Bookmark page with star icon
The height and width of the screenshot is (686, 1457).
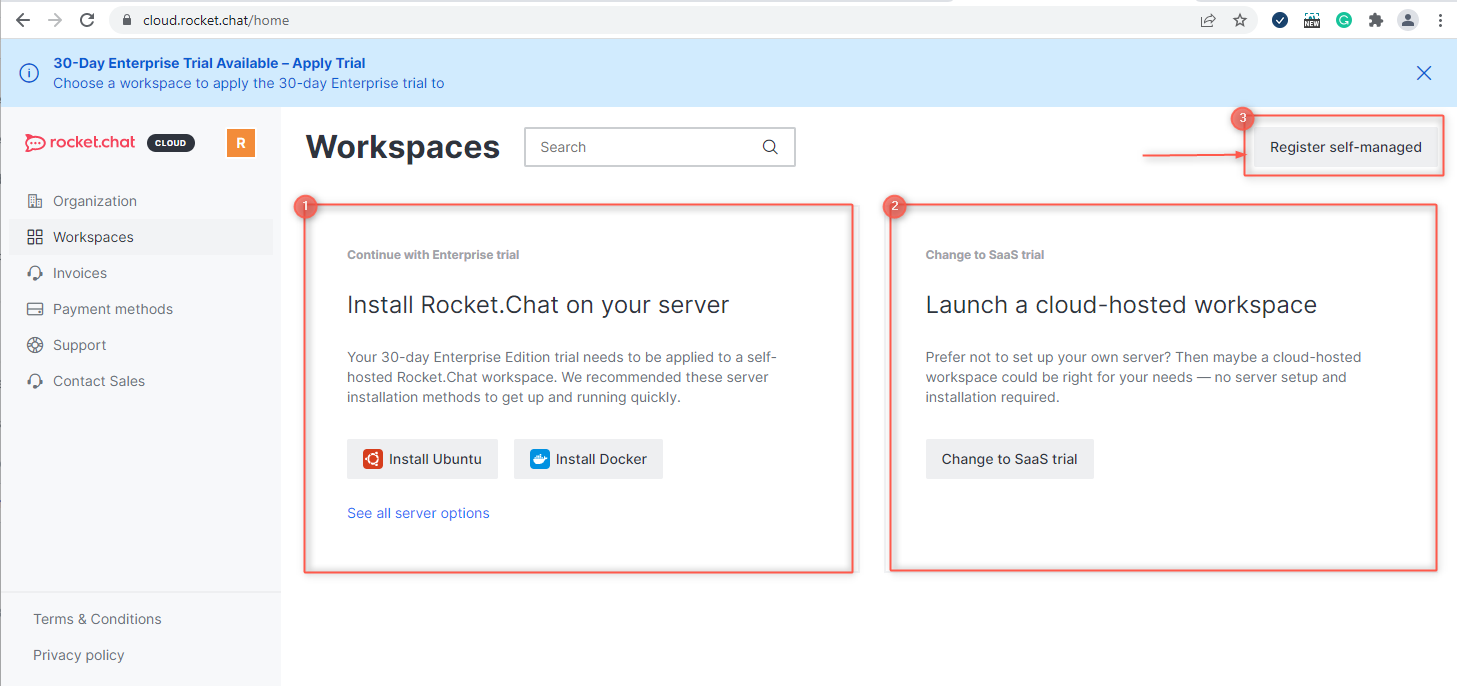[1240, 20]
